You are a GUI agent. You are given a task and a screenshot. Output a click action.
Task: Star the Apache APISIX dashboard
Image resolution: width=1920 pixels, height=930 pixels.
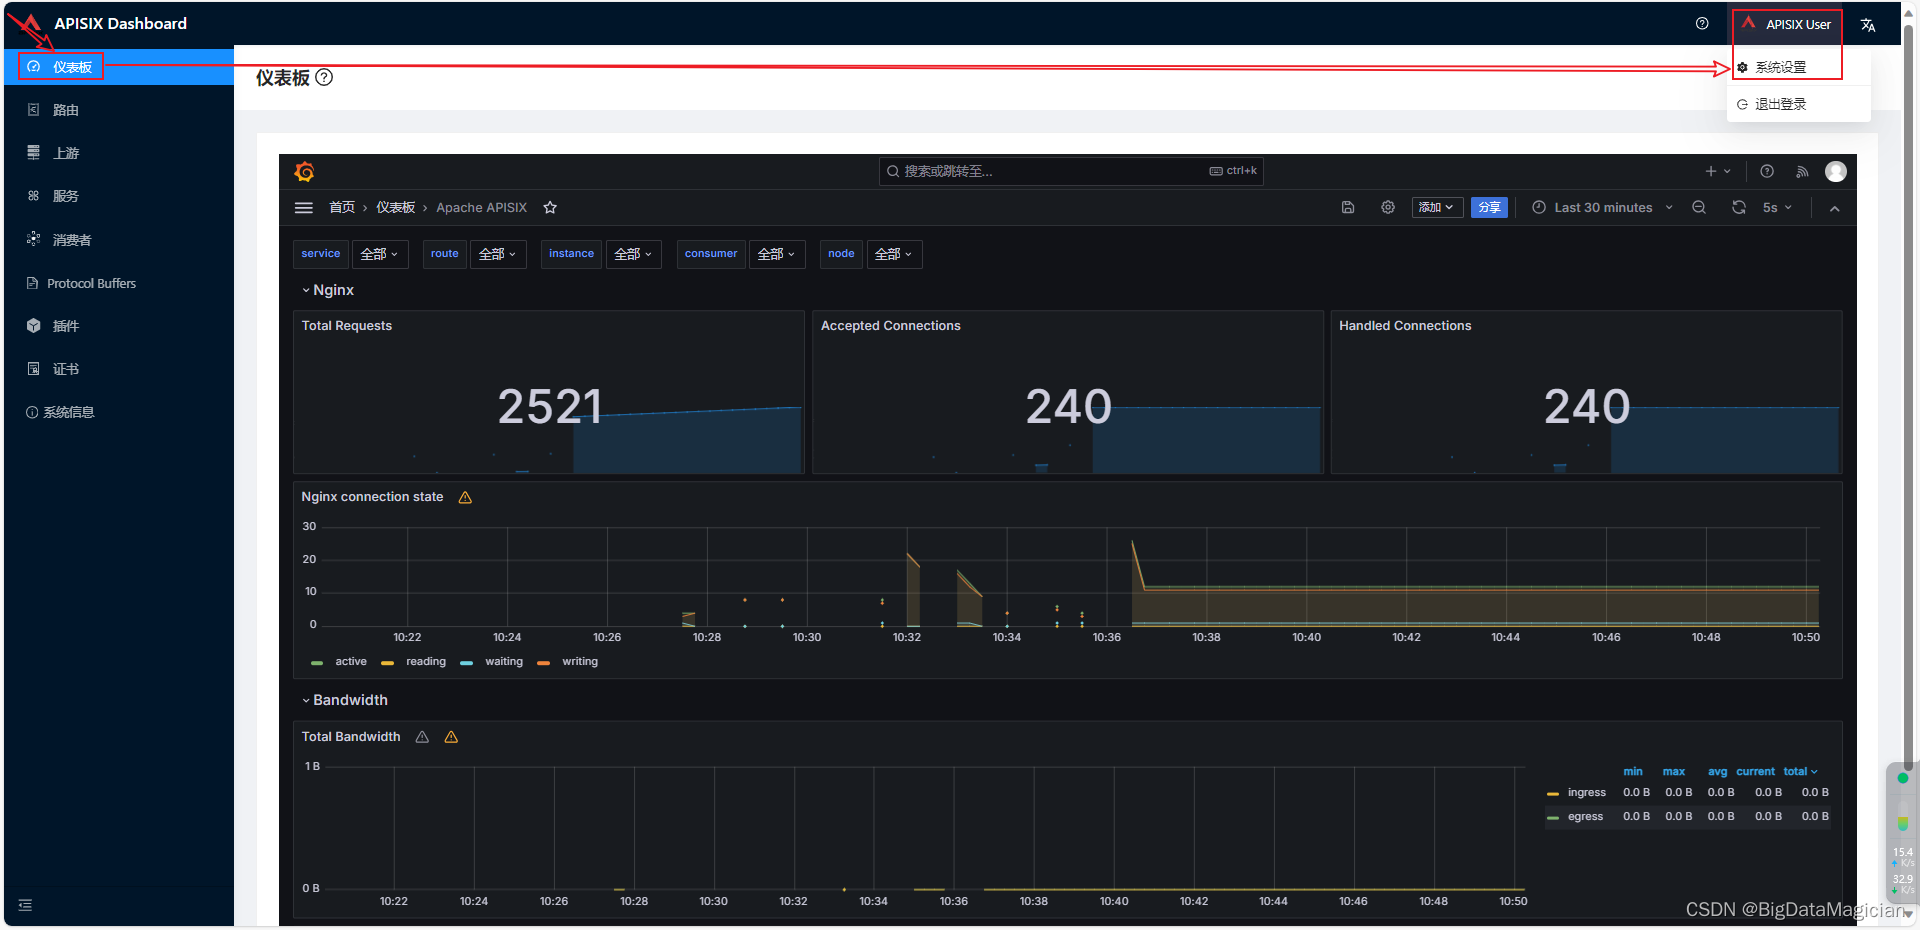coord(550,207)
